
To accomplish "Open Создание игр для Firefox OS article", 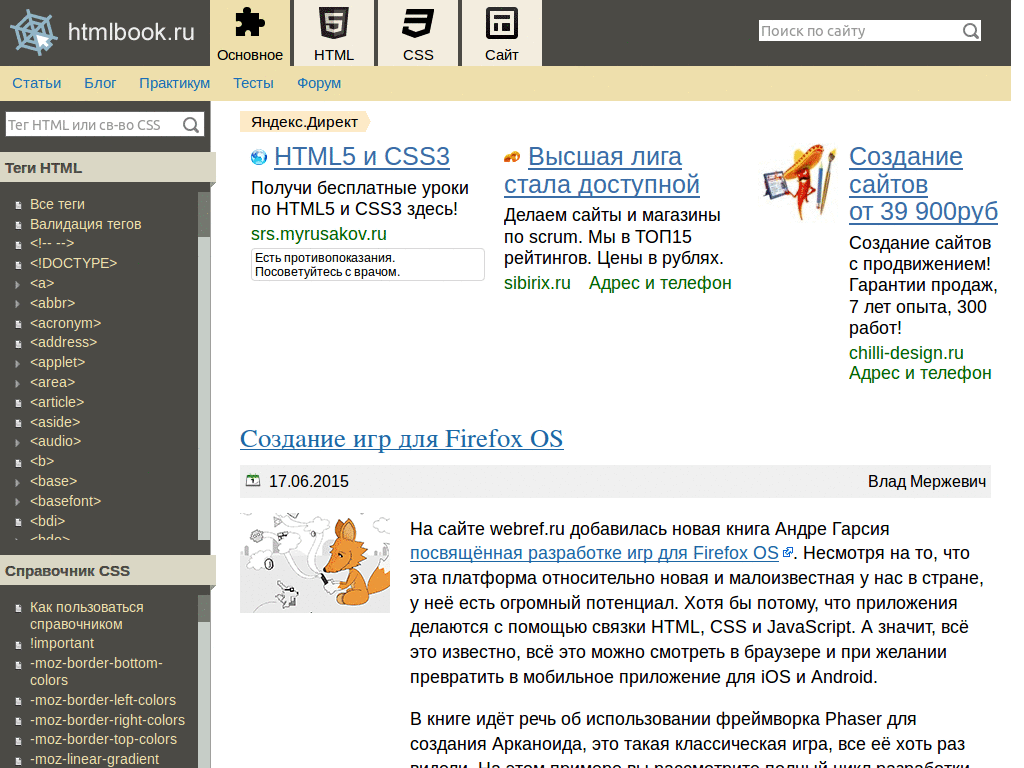I will click(401, 439).
